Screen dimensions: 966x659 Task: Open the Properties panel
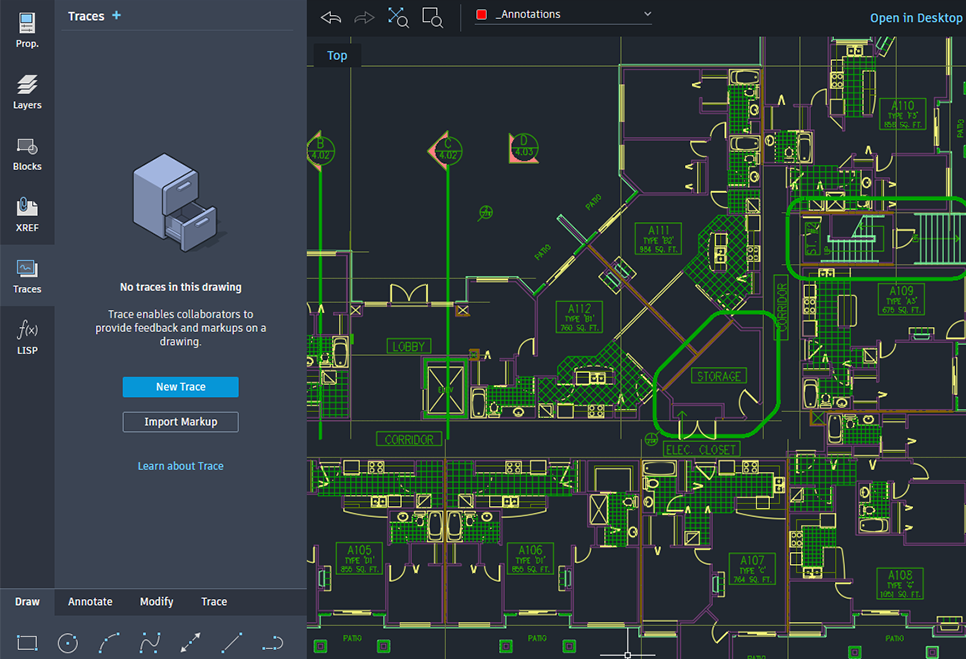[x=27, y=30]
